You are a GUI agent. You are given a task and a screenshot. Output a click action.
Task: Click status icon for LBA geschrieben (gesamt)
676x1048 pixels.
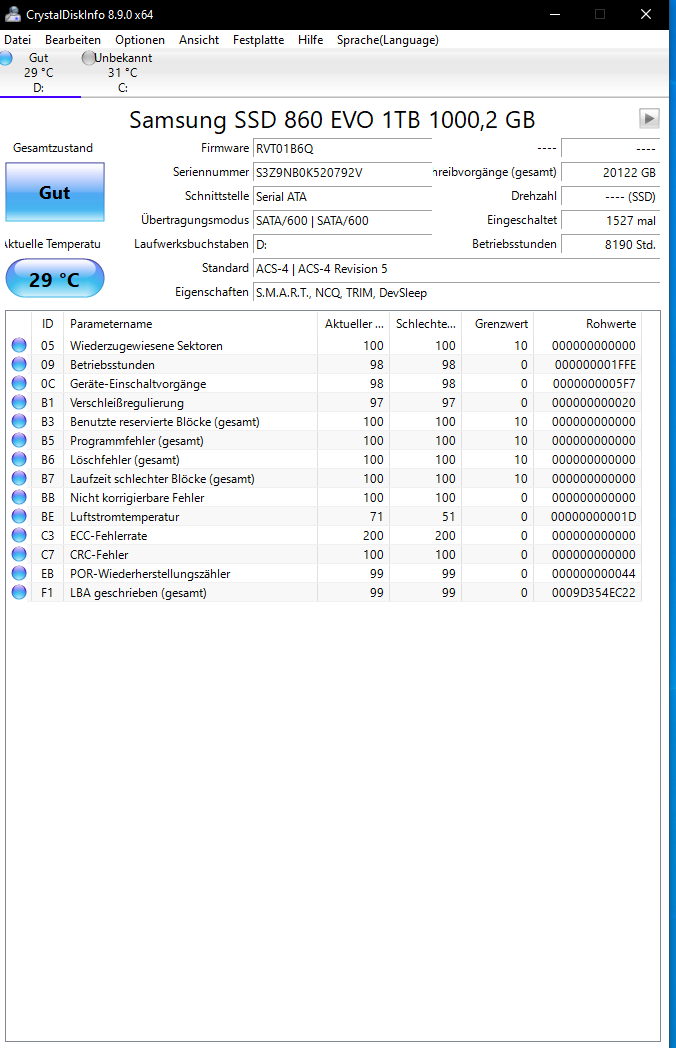[19, 593]
